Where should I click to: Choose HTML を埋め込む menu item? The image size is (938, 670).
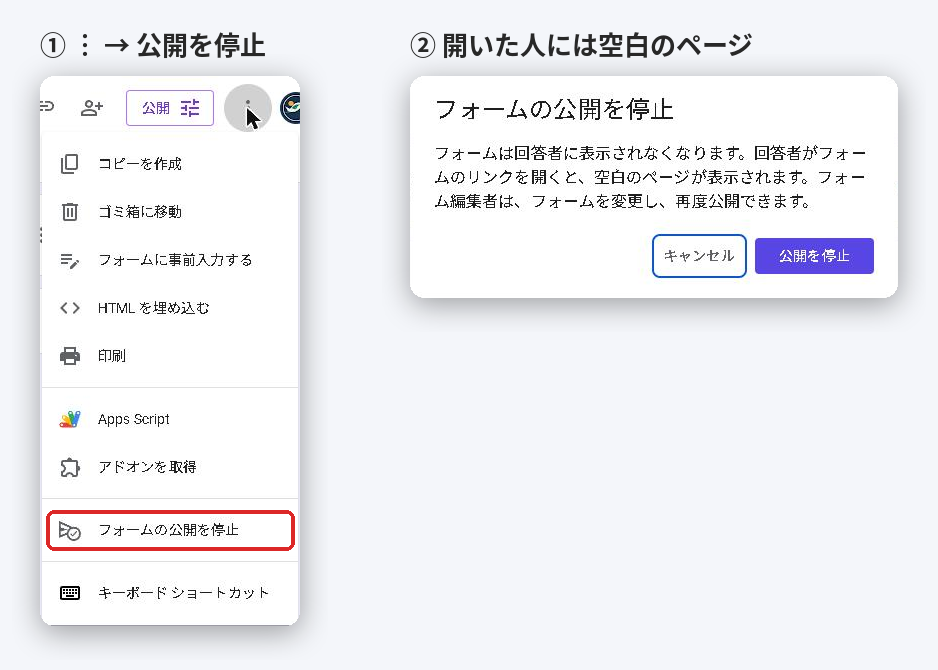coord(170,308)
